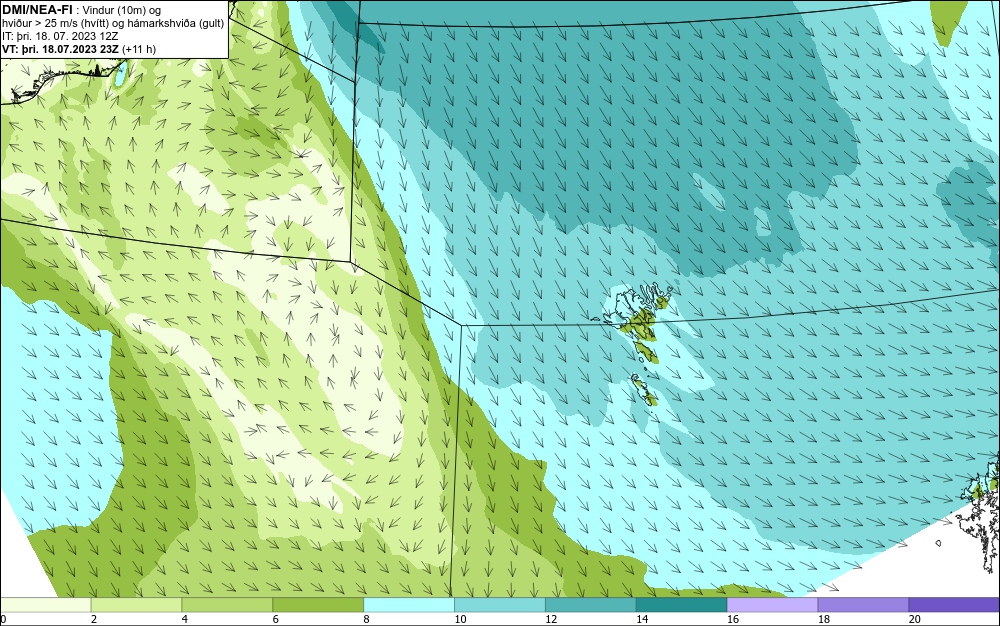This screenshot has height=626, width=1000.
Task: Click the 'IT: þri. 18. 07. 2023 12Z' line
Action: pyautogui.click(x=60, y=36)
